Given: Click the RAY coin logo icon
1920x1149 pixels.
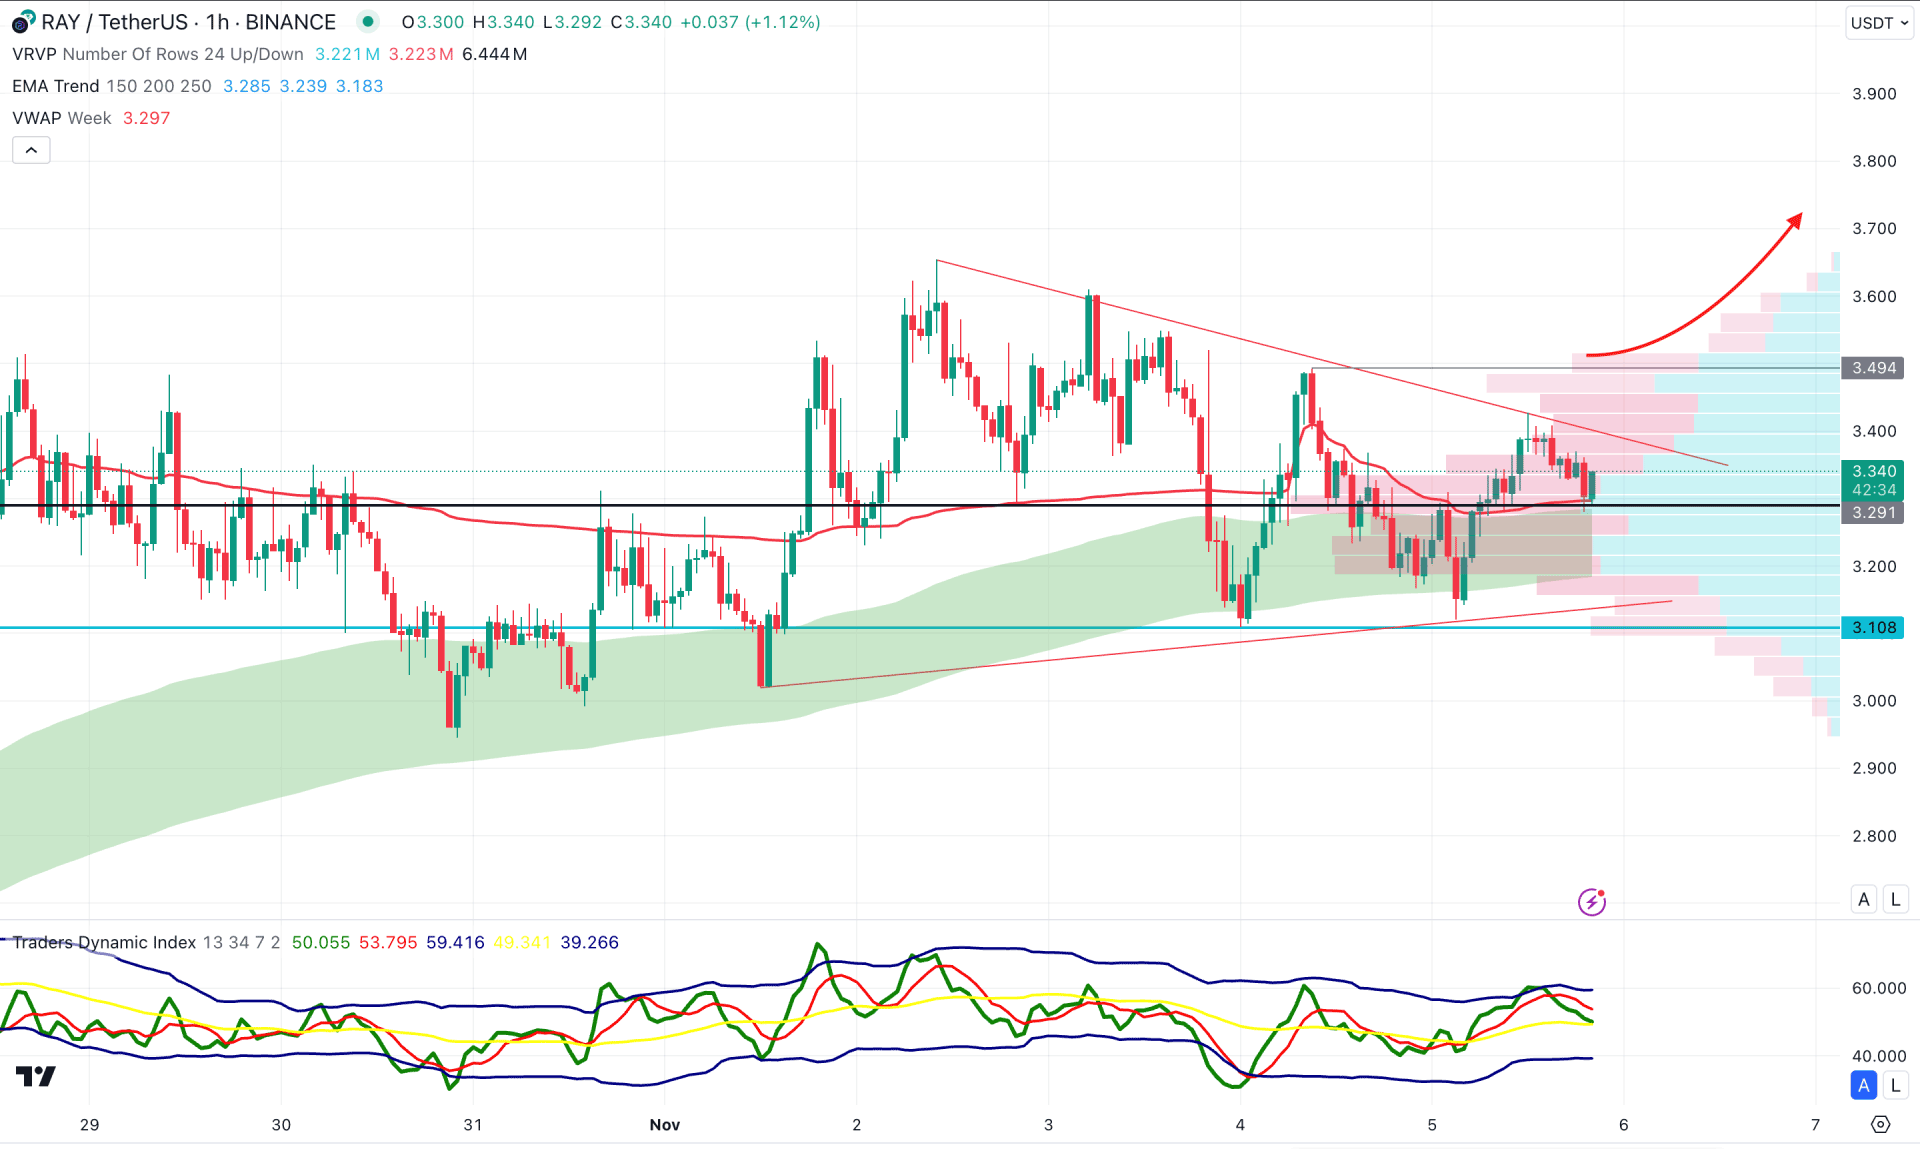Looking at the screenshot, I should click(22, 22).
